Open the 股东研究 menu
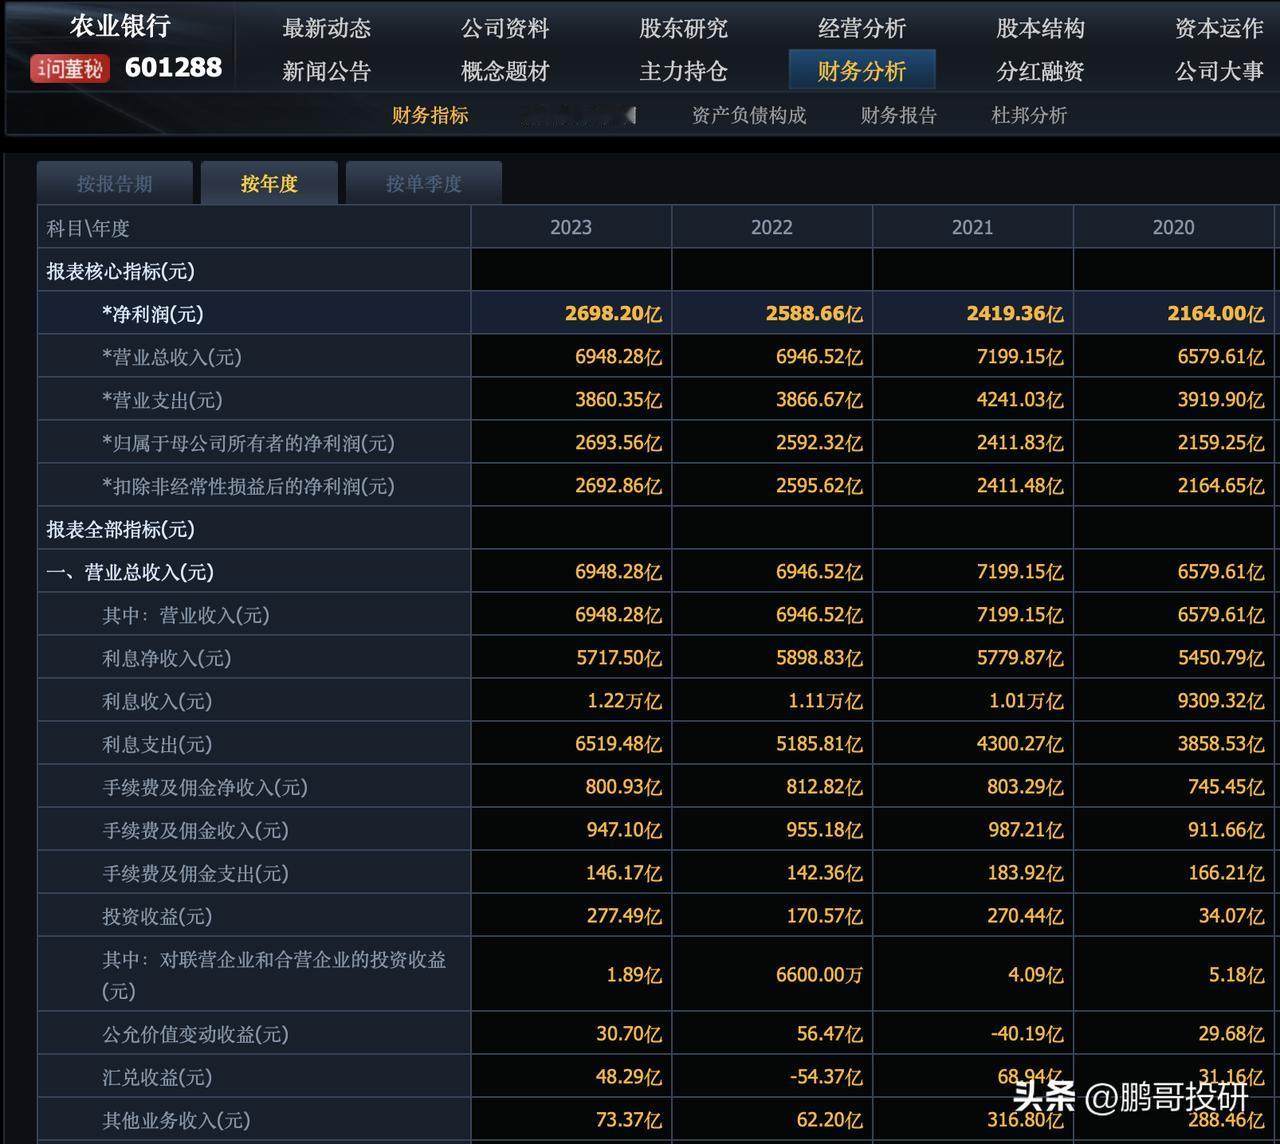The width and height of the screenshot is (1280, 1144). 683,28
